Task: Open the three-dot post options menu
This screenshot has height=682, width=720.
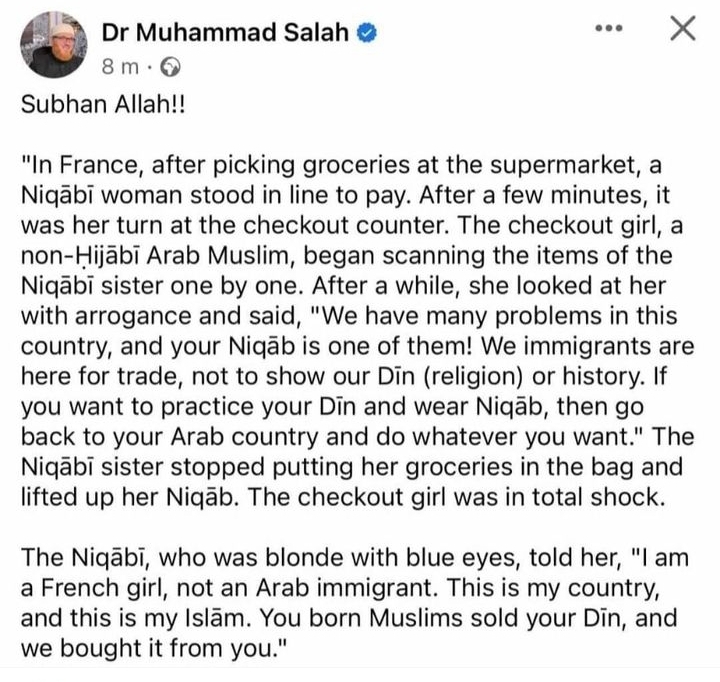Action: click(608, 30)
